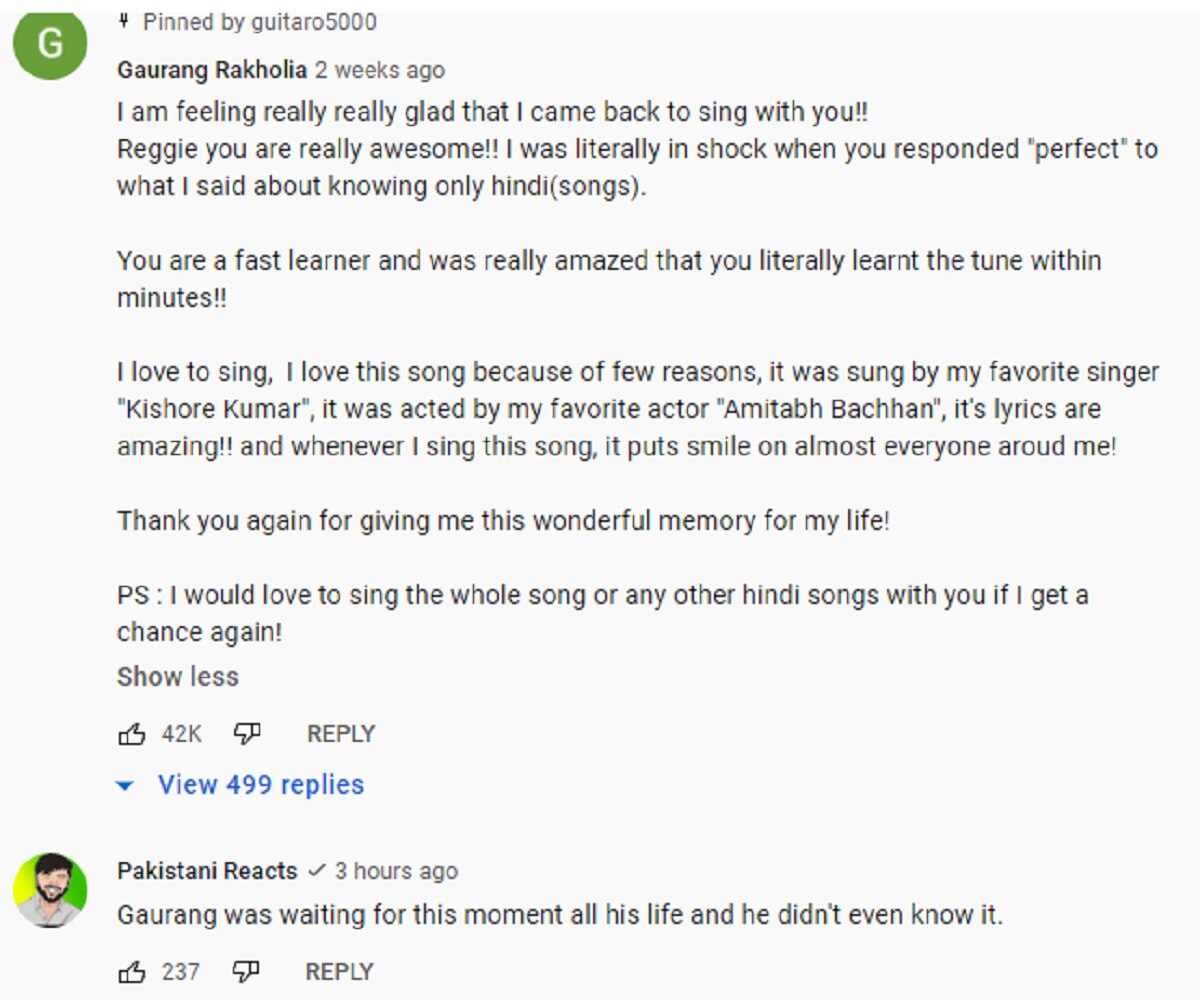Click the blue arrow beside View 499 replies
Screen dimensions: 1200x1000
coord(125,786)
